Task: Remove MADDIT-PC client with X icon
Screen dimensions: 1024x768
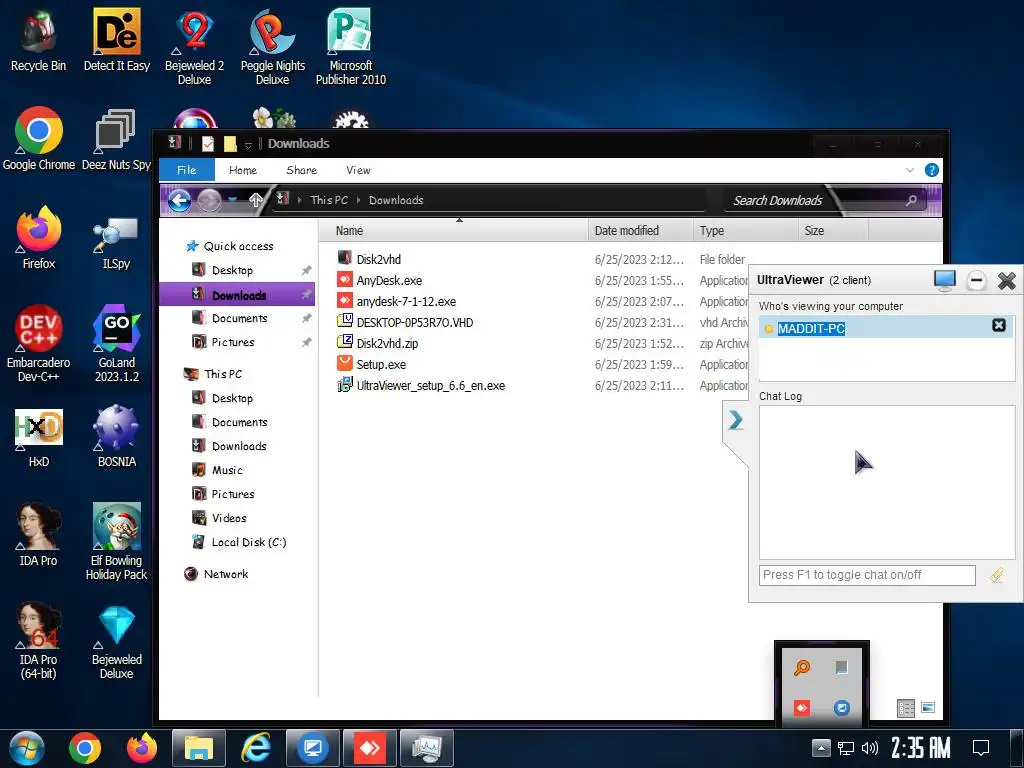Action: [999, 325]
